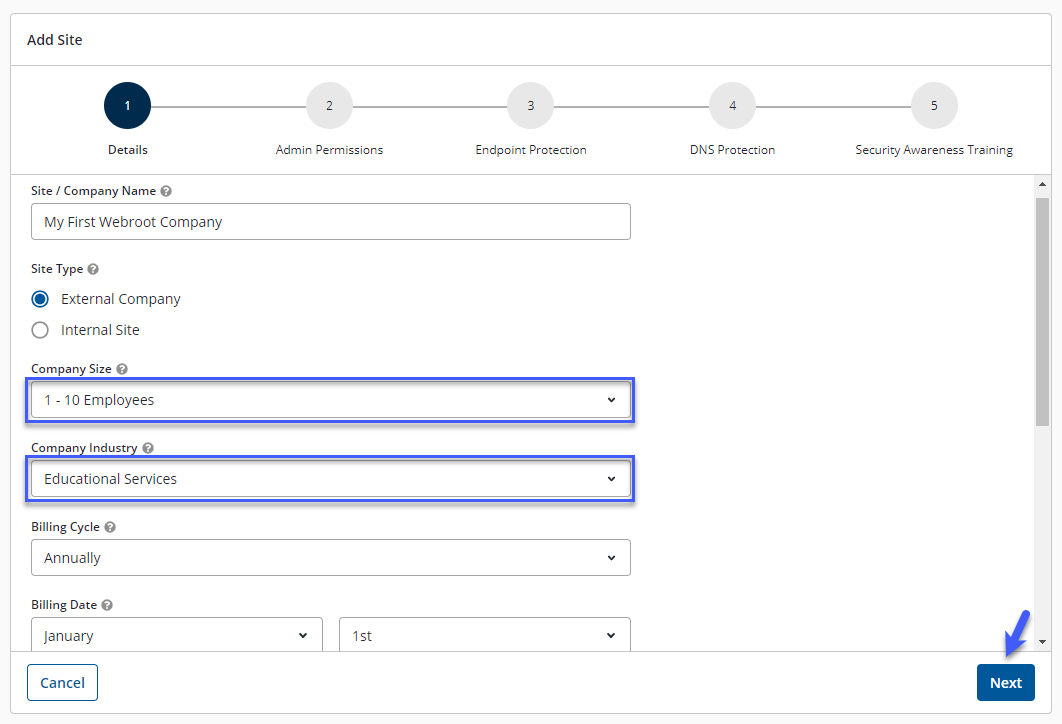
Task: Open the billing month dropdown showing January
Action: tap(177, 635)
